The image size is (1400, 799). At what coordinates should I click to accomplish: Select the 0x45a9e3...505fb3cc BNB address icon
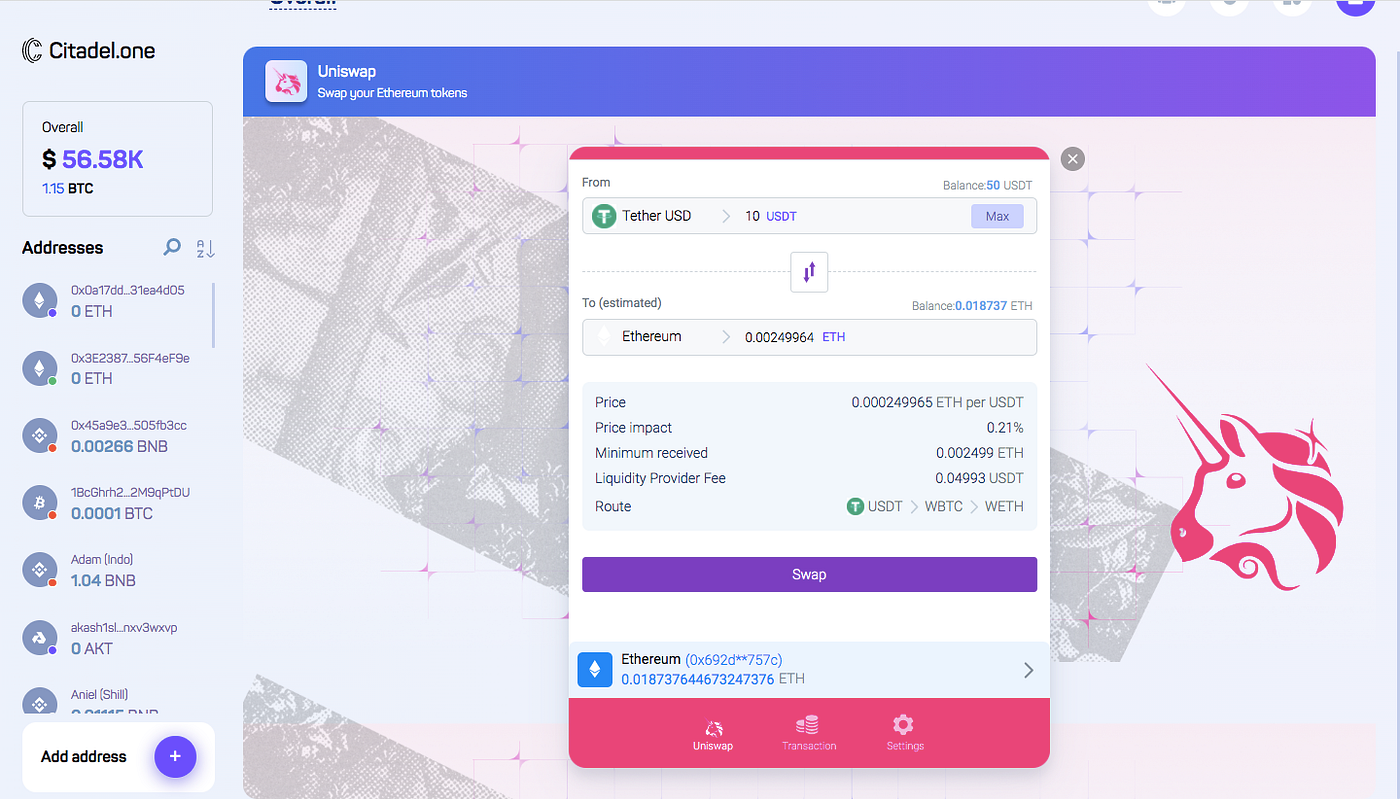(40, 435)
